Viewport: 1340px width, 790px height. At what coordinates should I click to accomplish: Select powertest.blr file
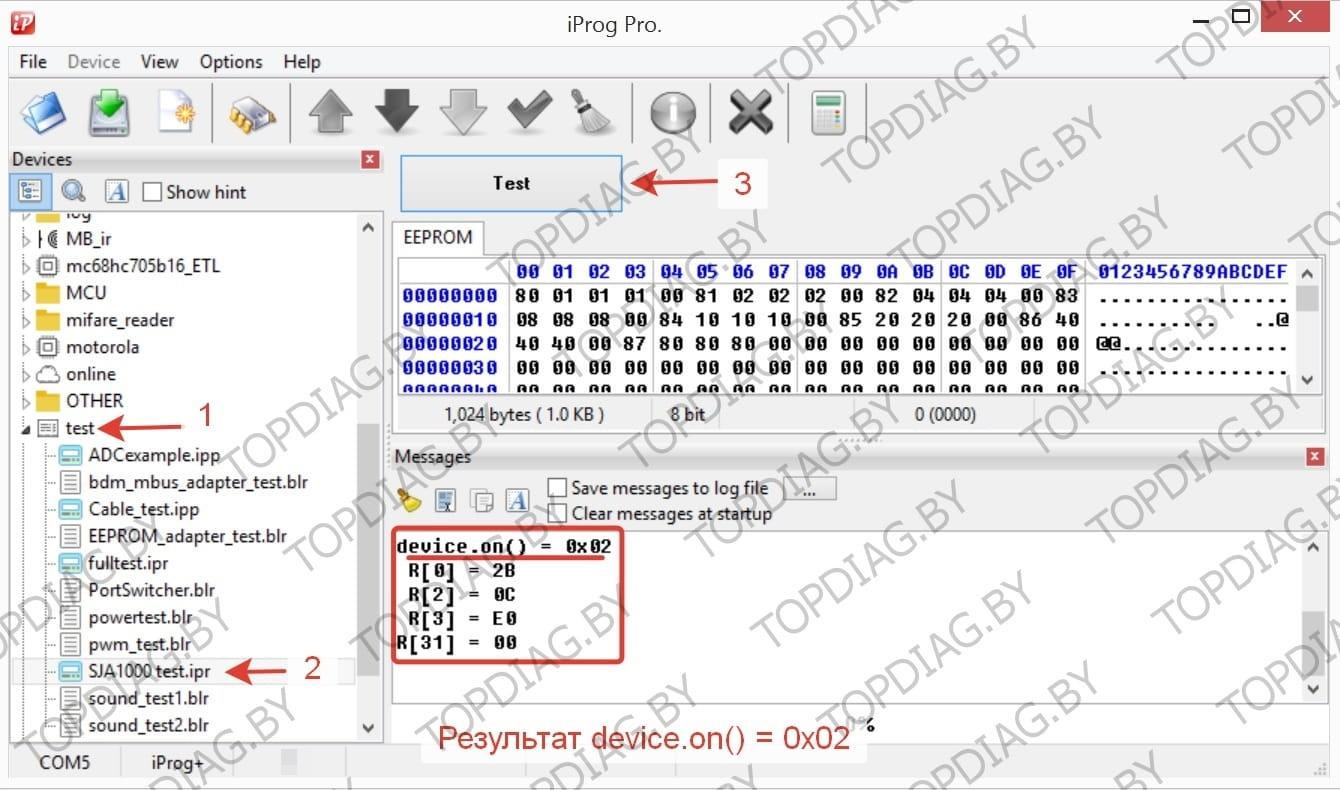coord(141,617)
